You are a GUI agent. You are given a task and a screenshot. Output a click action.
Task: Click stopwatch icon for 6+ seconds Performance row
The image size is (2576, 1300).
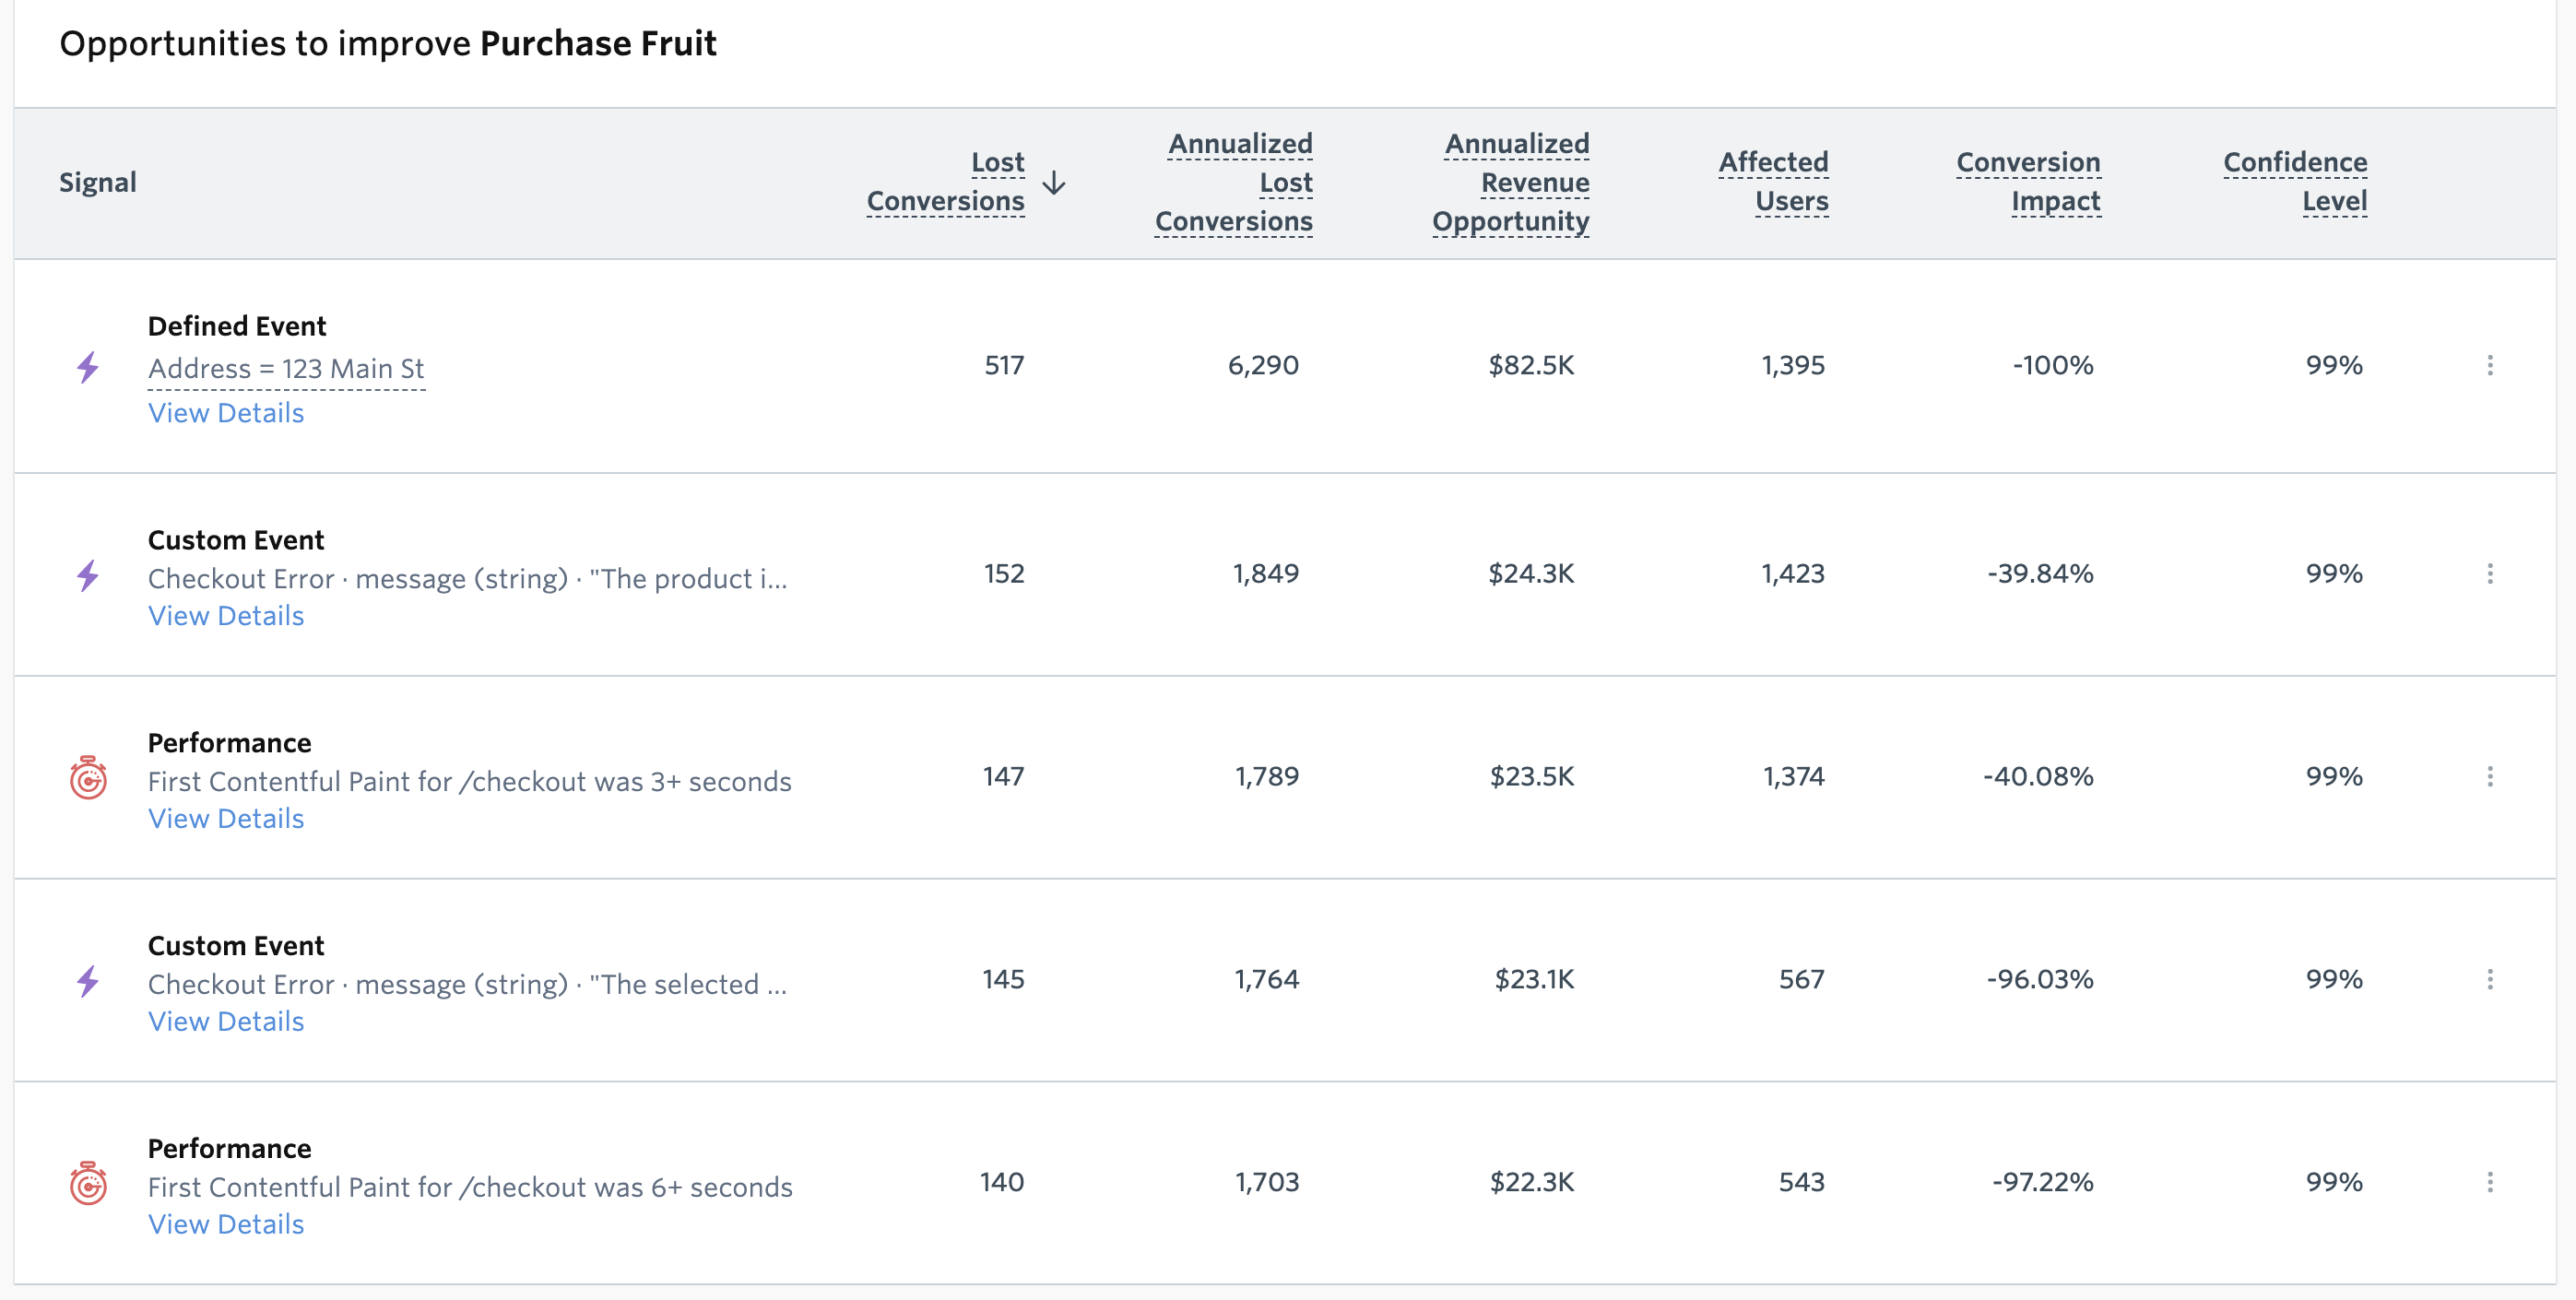(x=88, y=1184)
